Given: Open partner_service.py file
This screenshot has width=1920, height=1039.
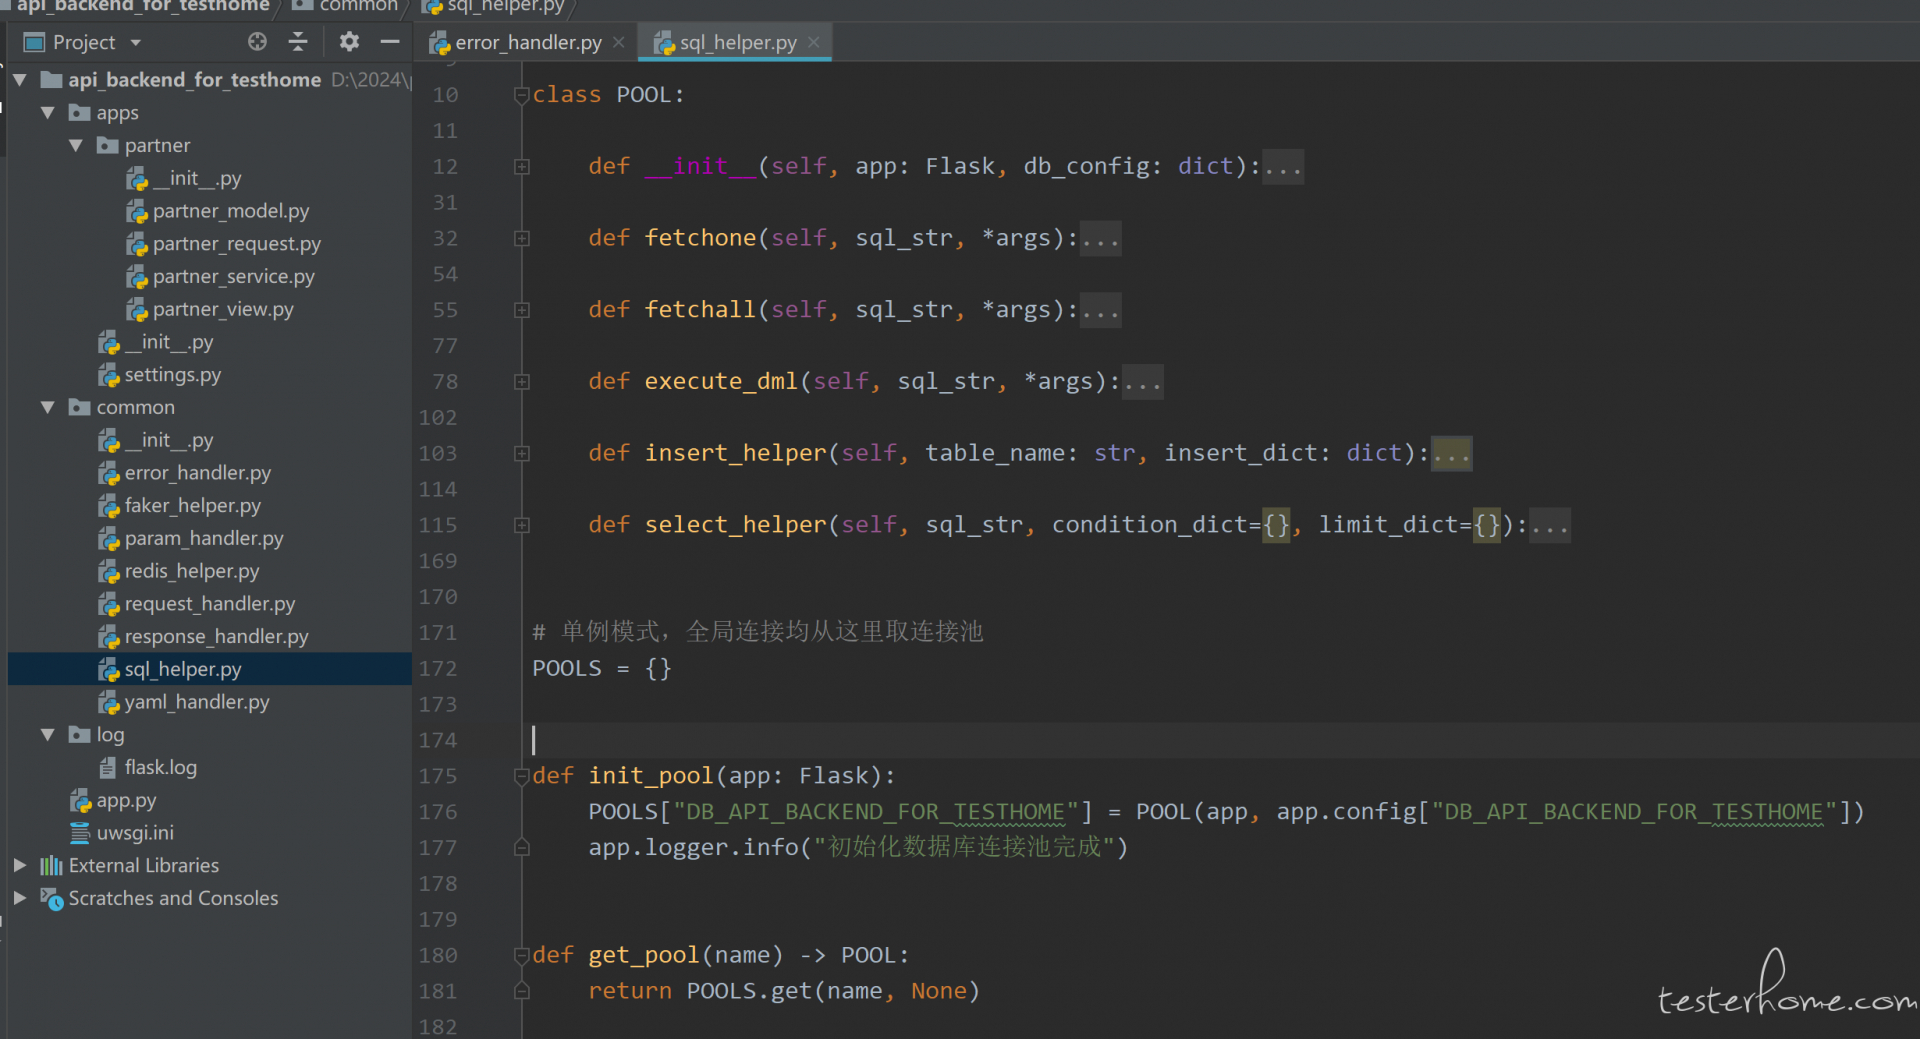Looking at the screenshot, I should (234, 276).
